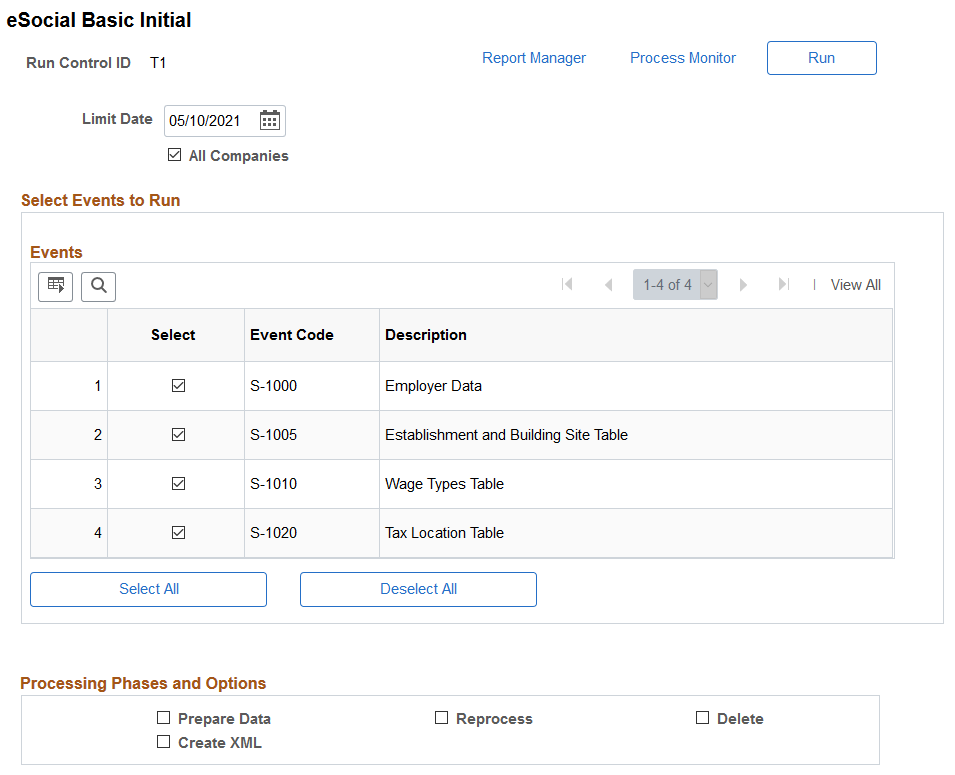Open the grid personalize icon in Events
955x775 pixels.
pos(55,286)
